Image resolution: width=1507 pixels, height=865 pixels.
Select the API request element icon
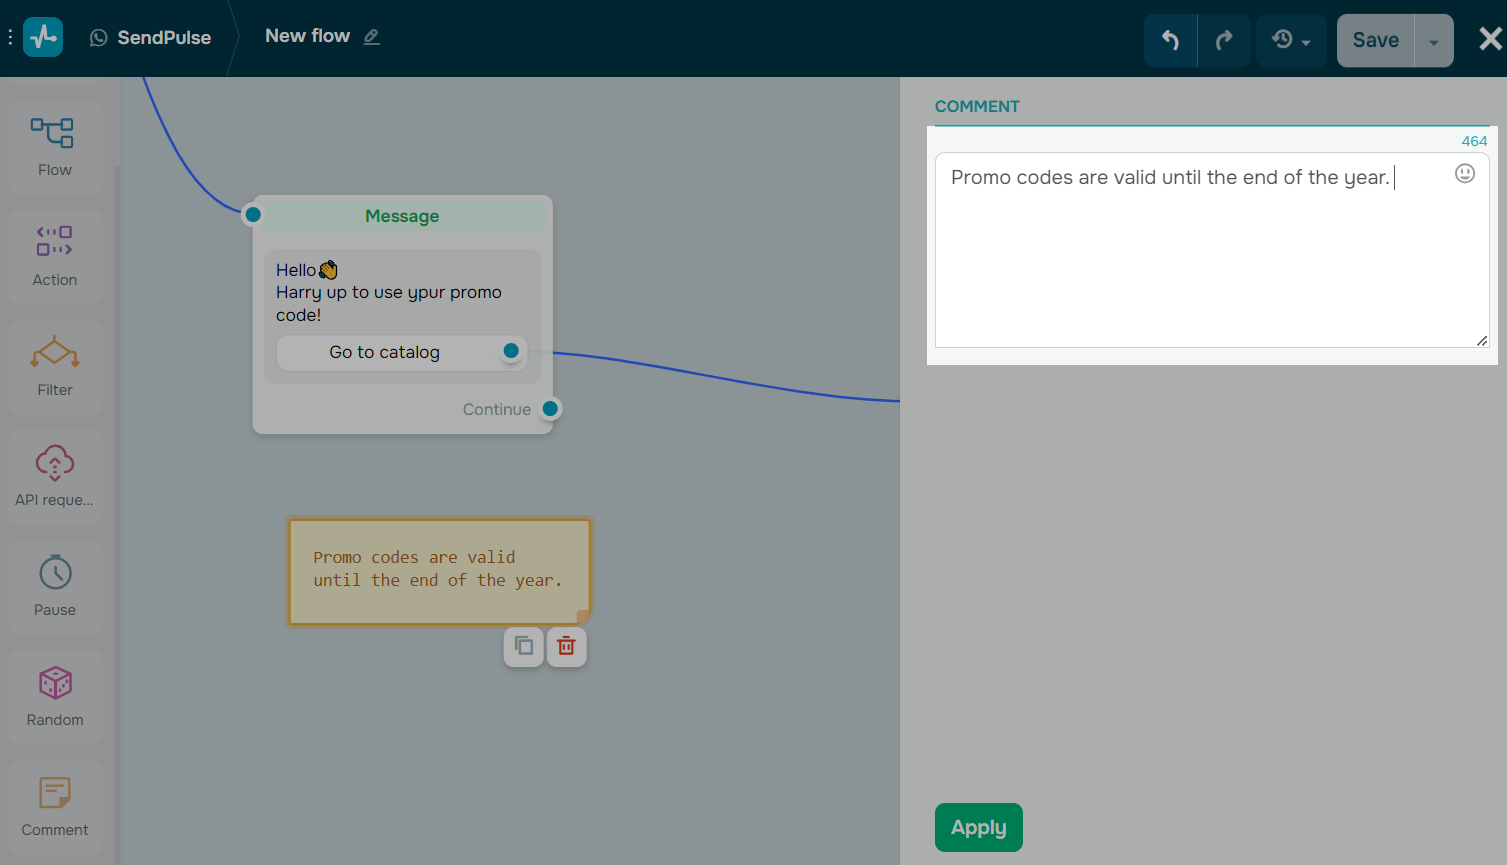(54, 463)
